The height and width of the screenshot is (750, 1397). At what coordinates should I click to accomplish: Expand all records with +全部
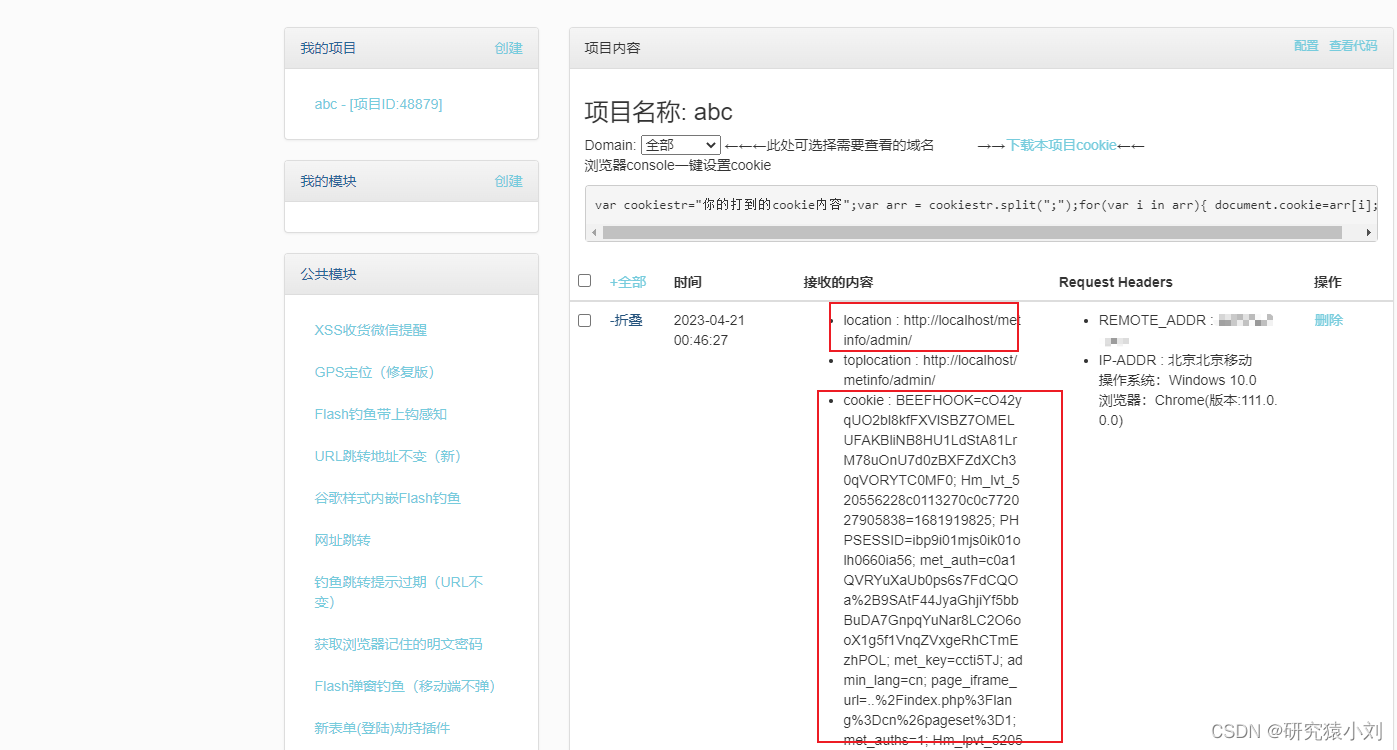[x=628, y=282]
